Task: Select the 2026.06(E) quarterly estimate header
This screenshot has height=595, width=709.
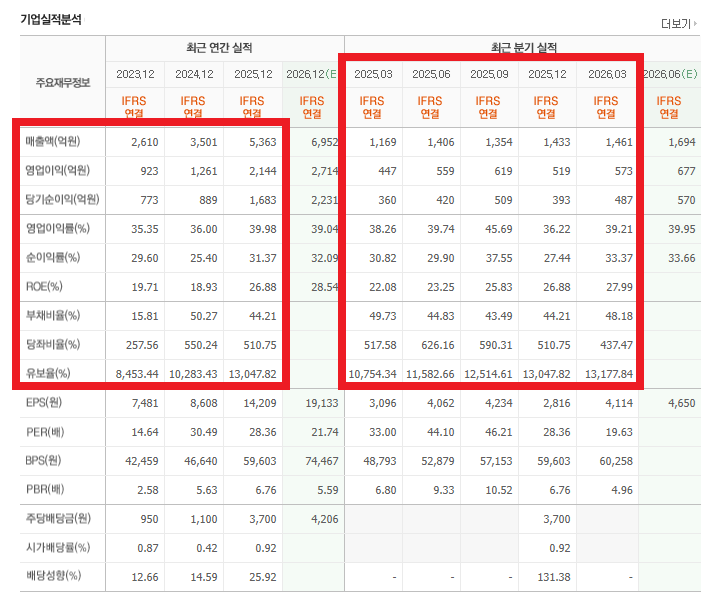Action: 670,74
